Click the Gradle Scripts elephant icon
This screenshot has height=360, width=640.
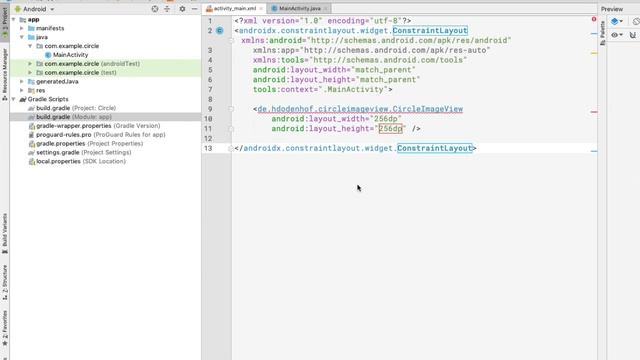coord(23,99)
